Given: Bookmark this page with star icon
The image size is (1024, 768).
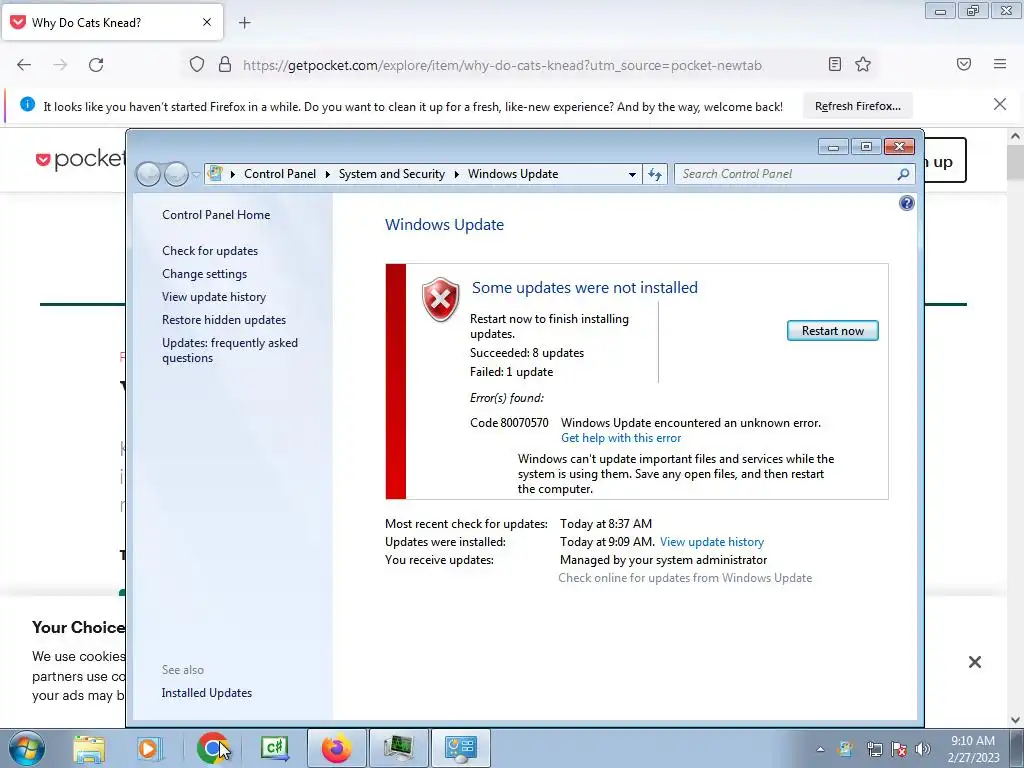Looking at the screenshot, I should point(863,64).
